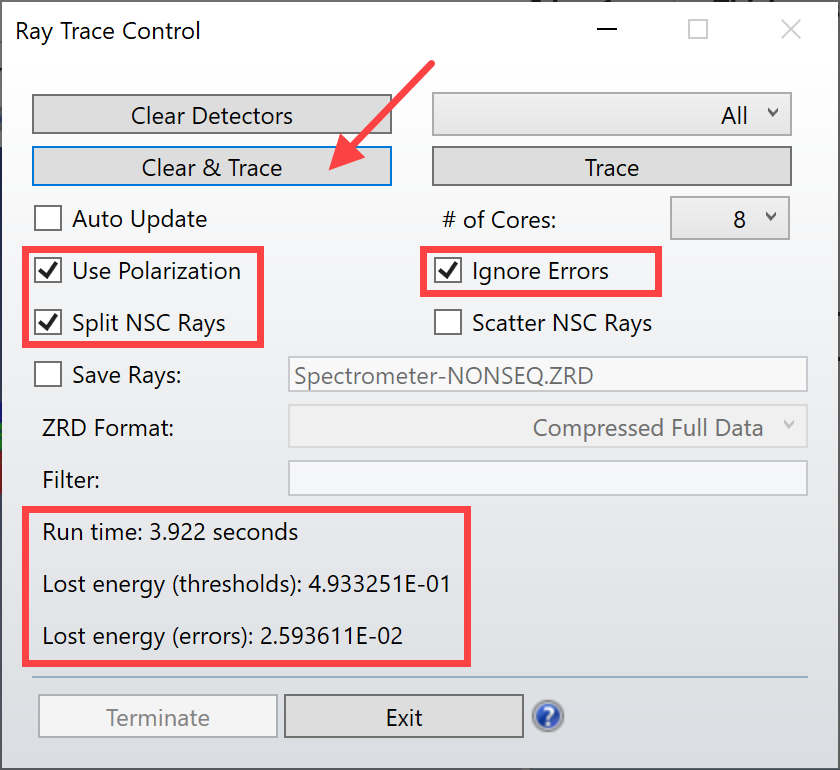Expand the number of Cores dropdown
This screenshot has height=770, width=840.
tap(730, 218)
